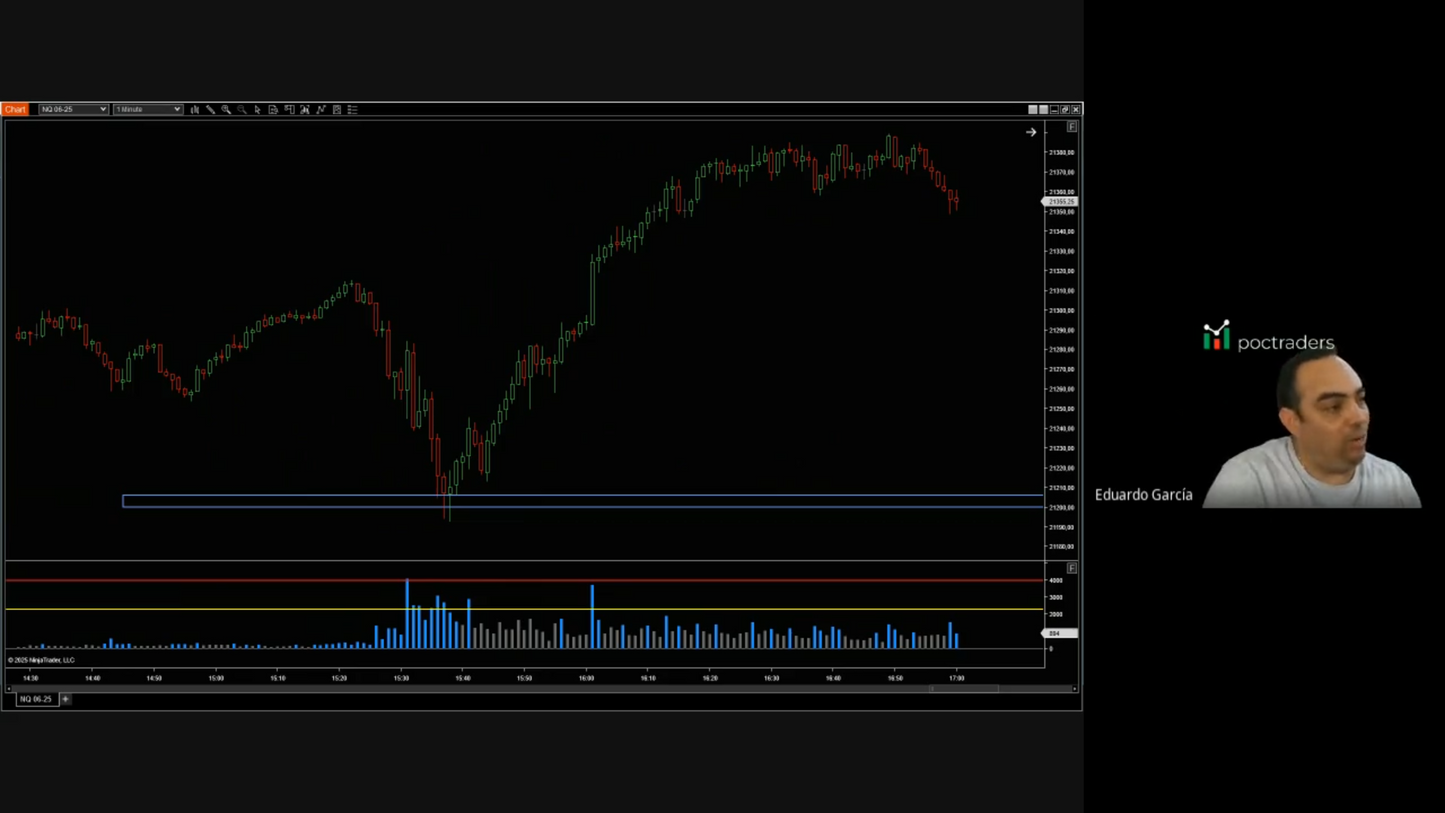Toggle the F button on the volume panel
1445x813 pixels.
[x=1071, y=567]
